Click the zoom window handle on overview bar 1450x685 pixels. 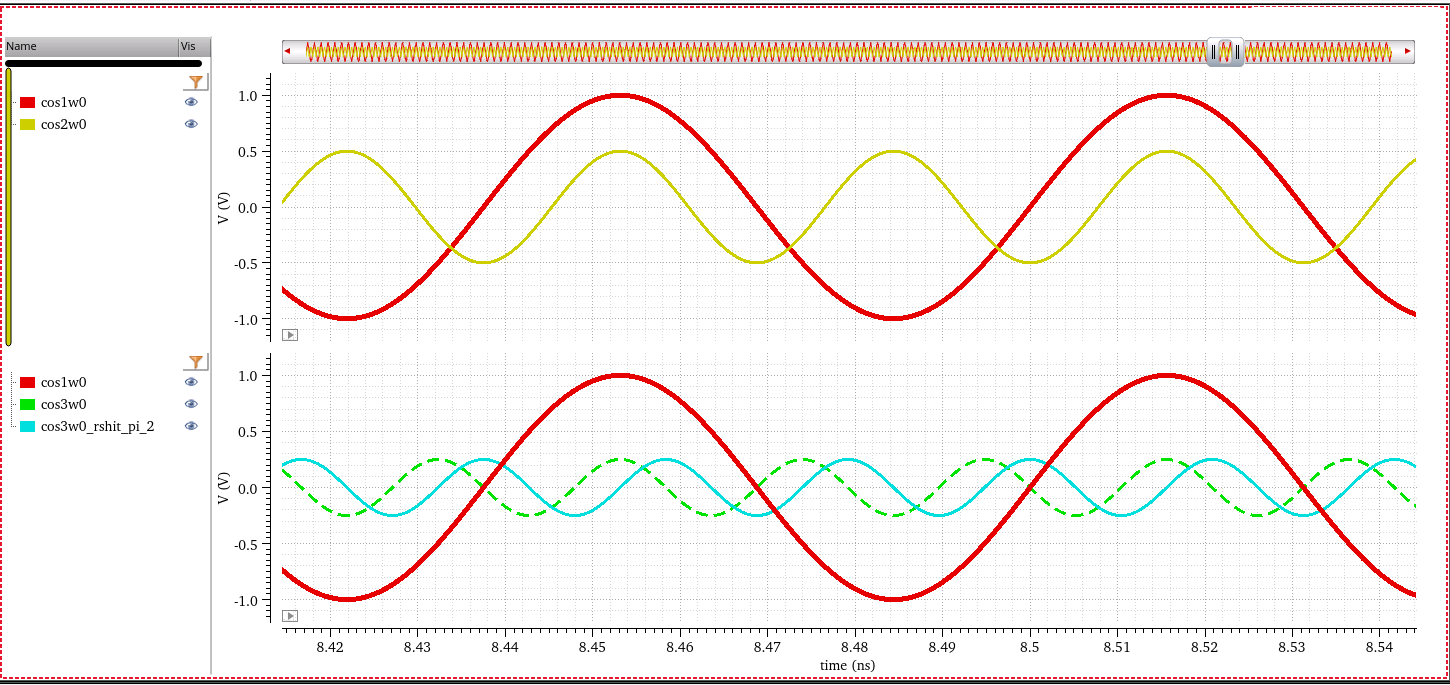[x=1225, y=51]
